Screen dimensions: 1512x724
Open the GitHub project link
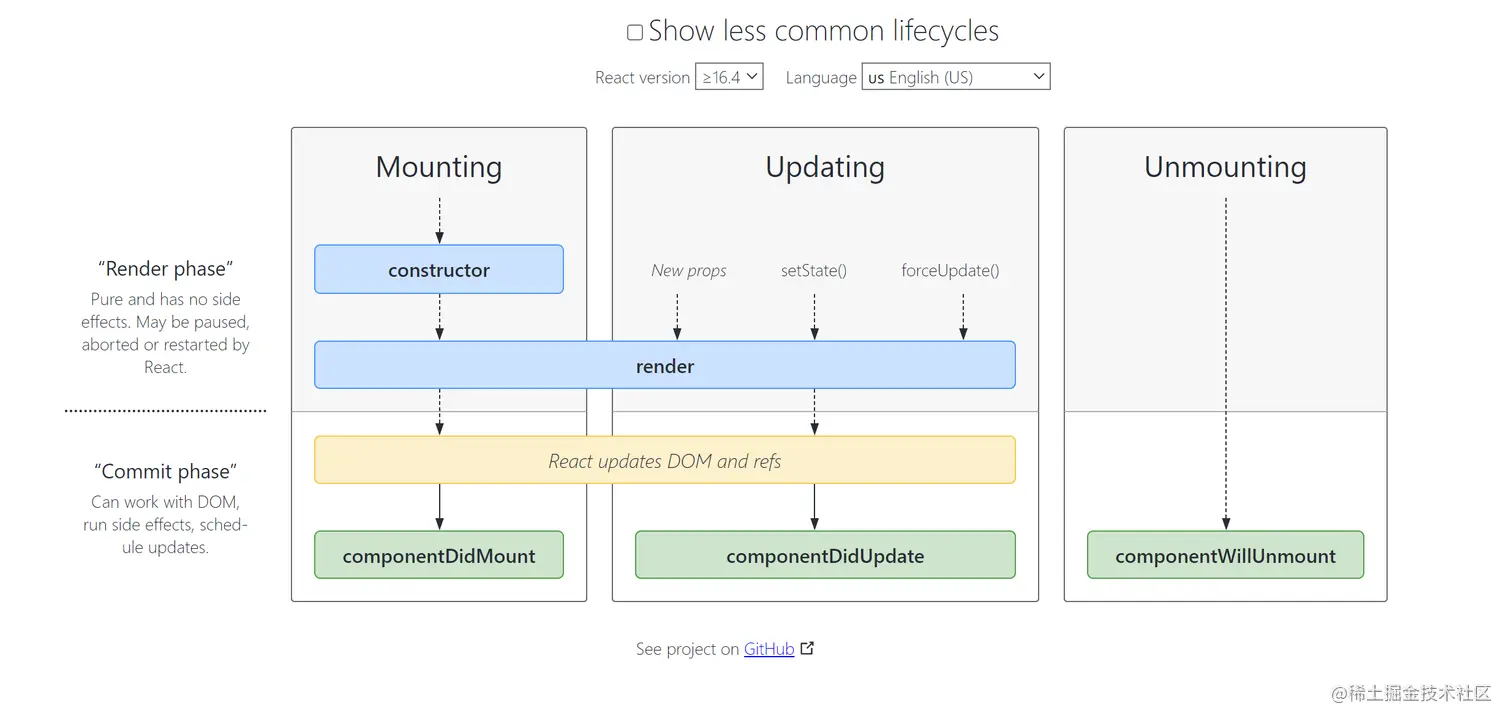click(x=769, y=649)
